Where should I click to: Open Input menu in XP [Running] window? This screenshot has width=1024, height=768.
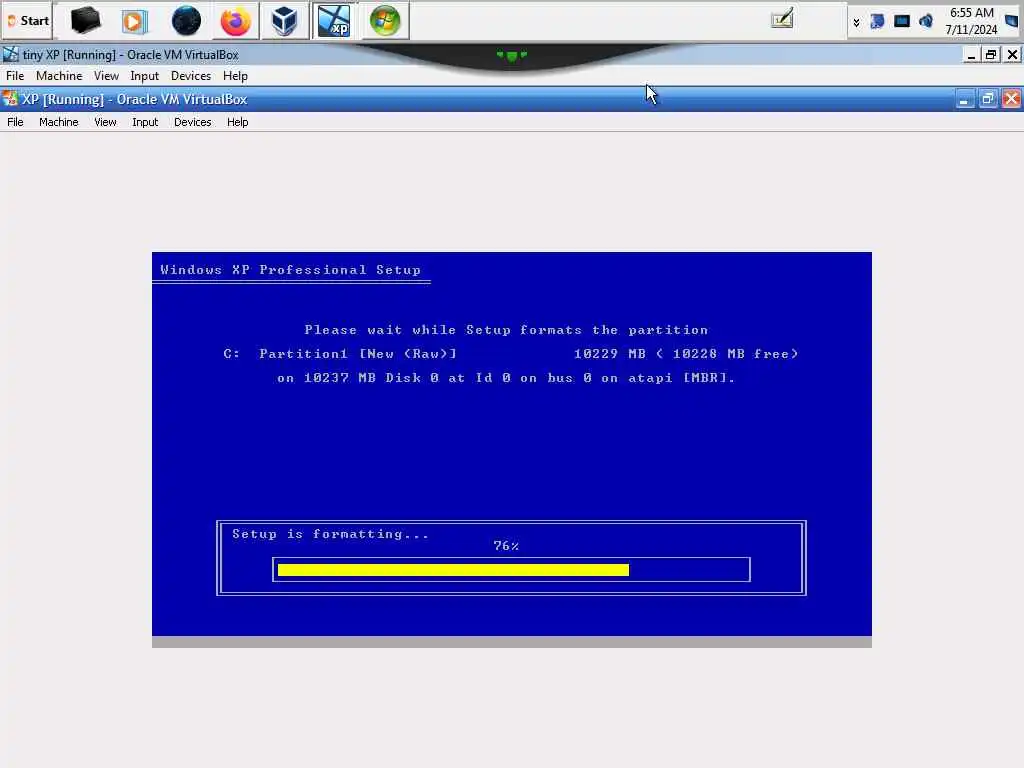[145, 122]
